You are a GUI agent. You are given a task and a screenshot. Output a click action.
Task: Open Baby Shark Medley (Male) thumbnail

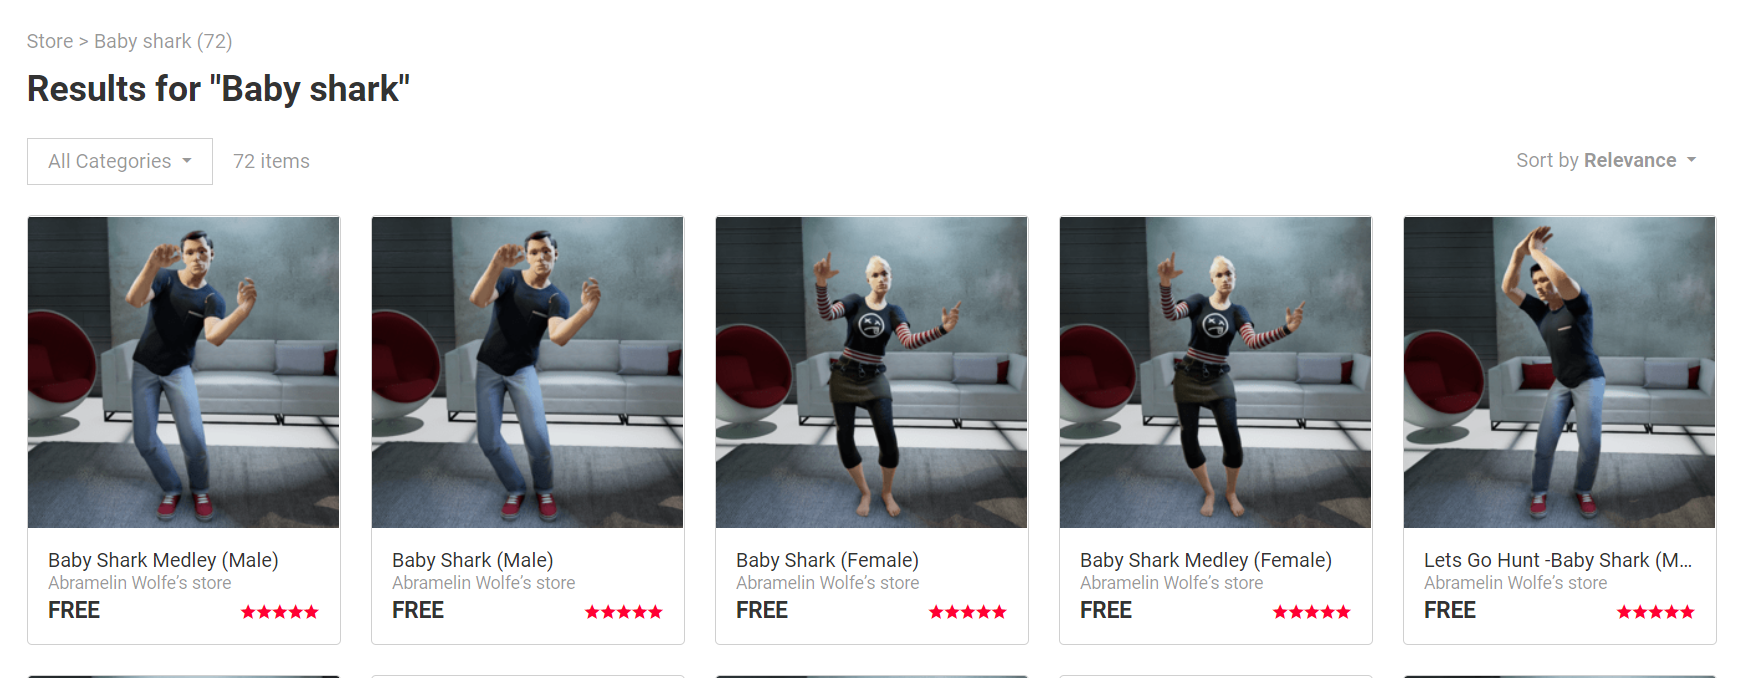point(184,372)
